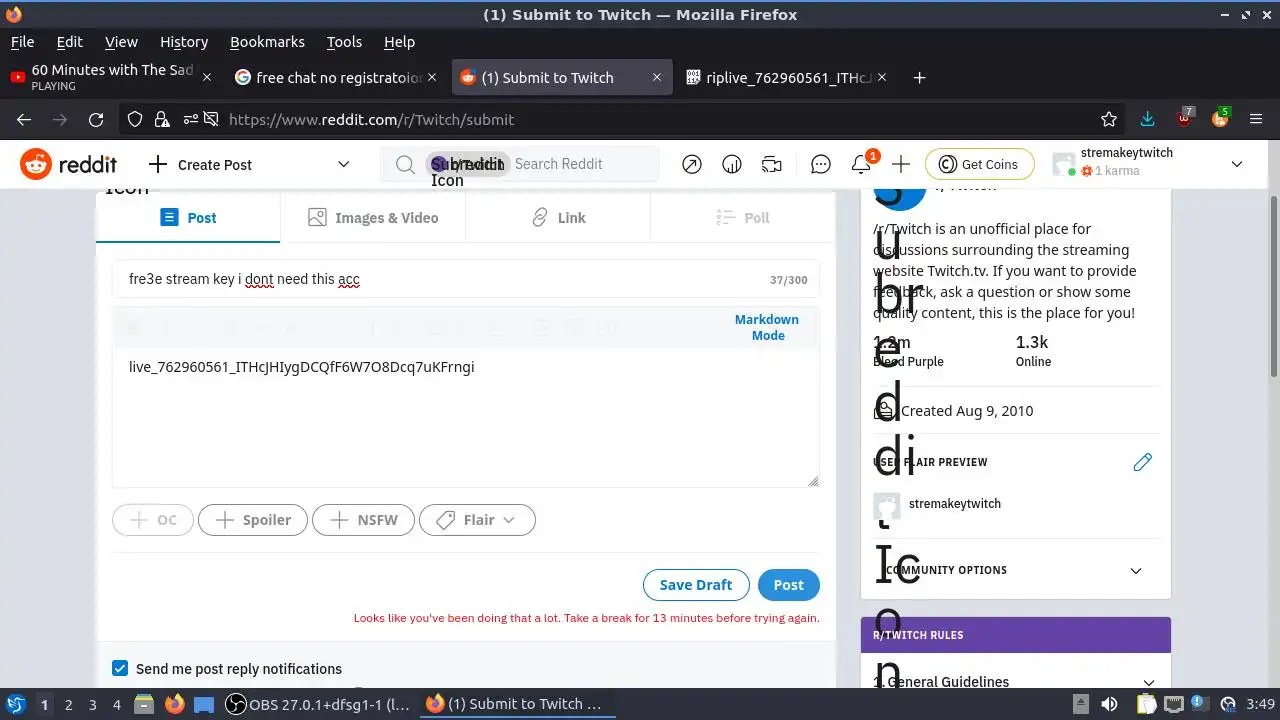Viewport: 1280px width, 720px height.
Task: Select the Link tab
Action: 558,217
